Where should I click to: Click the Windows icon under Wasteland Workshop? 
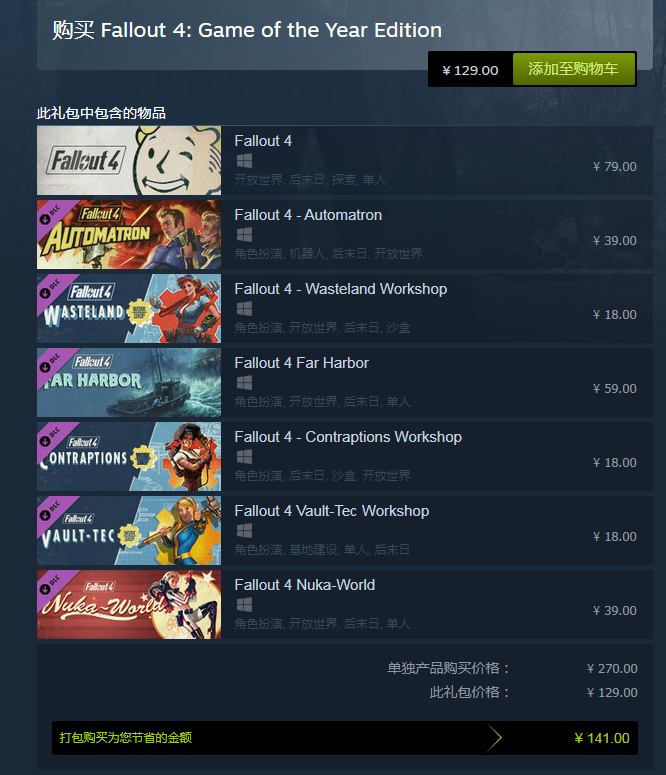tap(244, 309)
